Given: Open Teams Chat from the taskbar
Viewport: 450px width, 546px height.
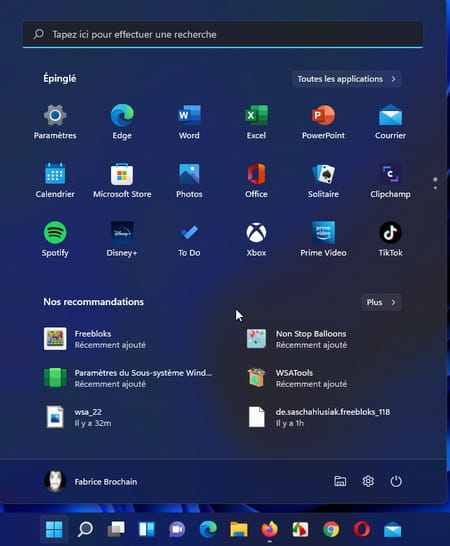Looking at the screenshot, I should (177, 529).
